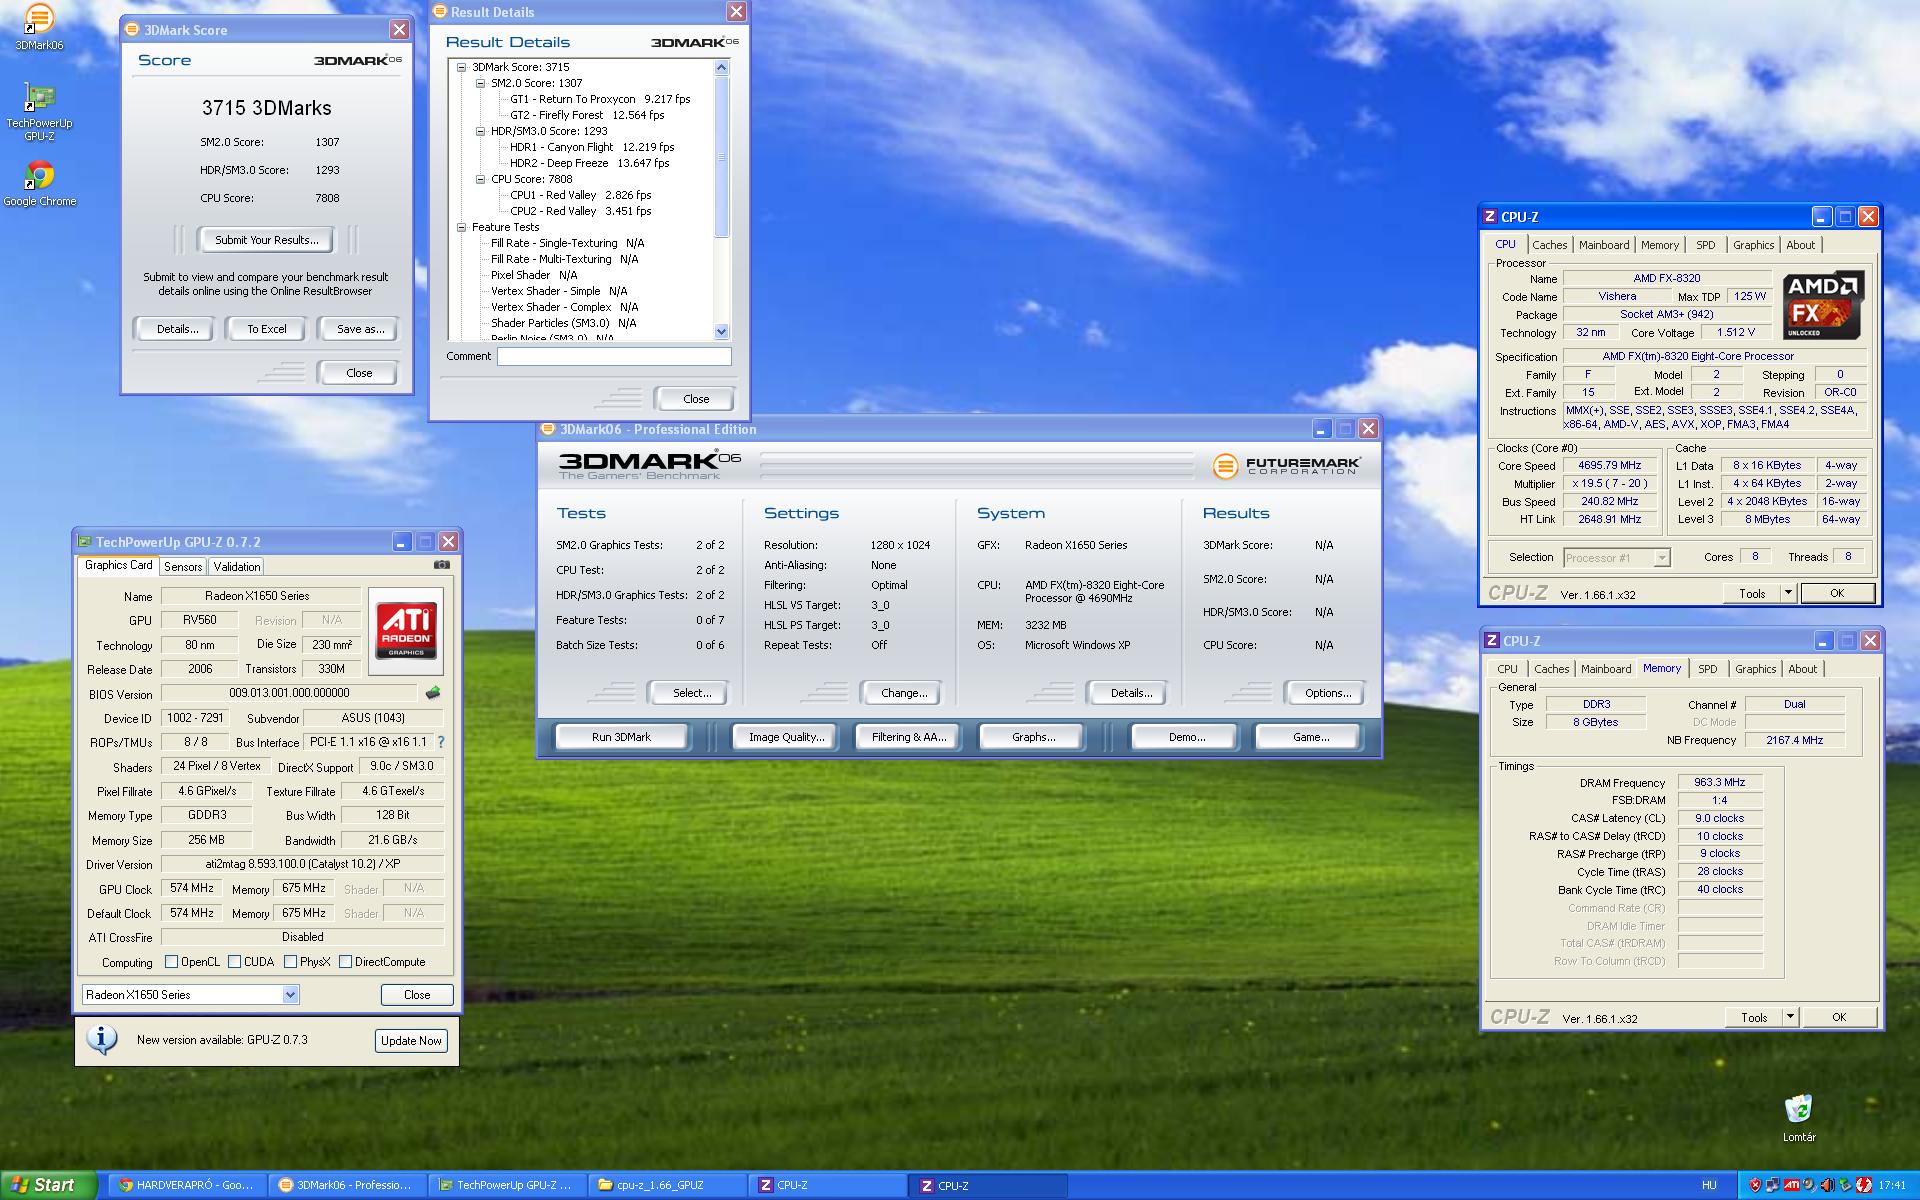The height and width of the screenshot is (1200, 1920).
Task: Click Submit Your Results button
Action: [x=267, y=240]
